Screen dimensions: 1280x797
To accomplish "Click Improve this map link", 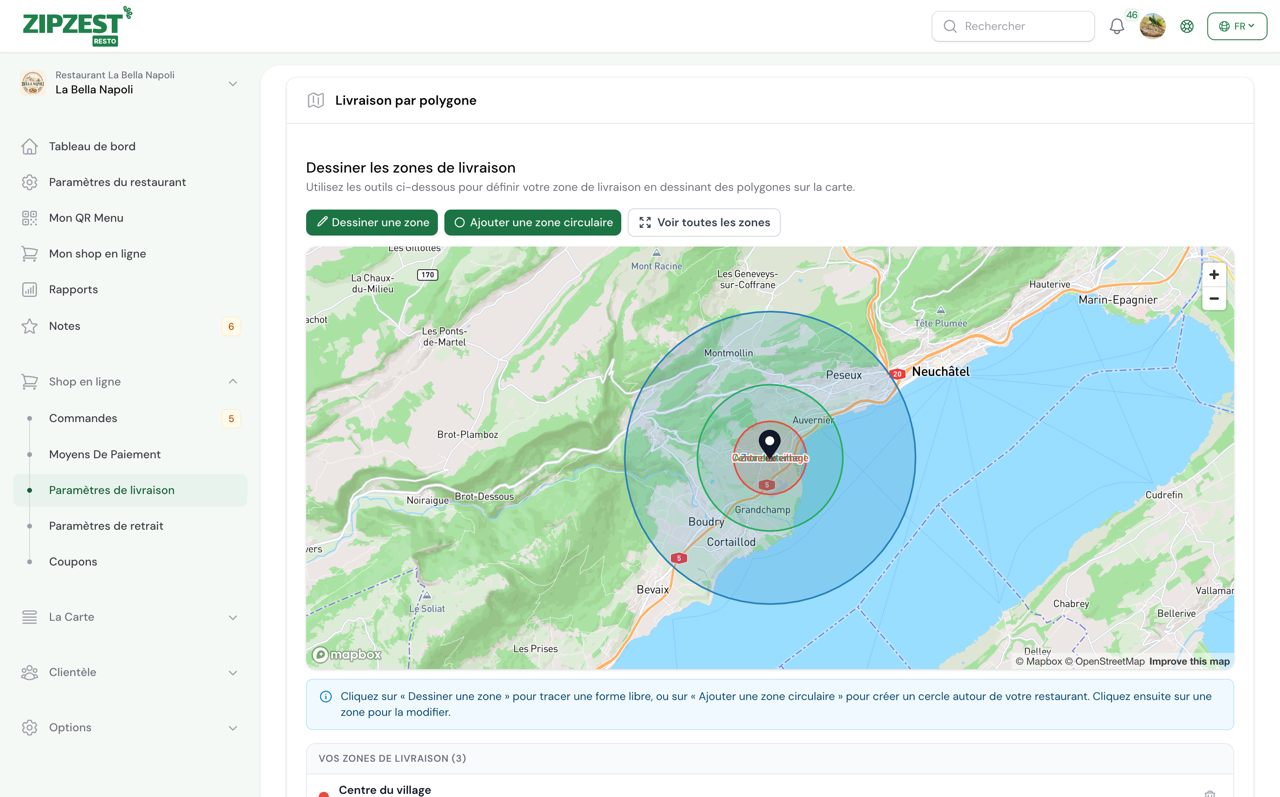I will pyautogui.click(x=1189, y=661).
